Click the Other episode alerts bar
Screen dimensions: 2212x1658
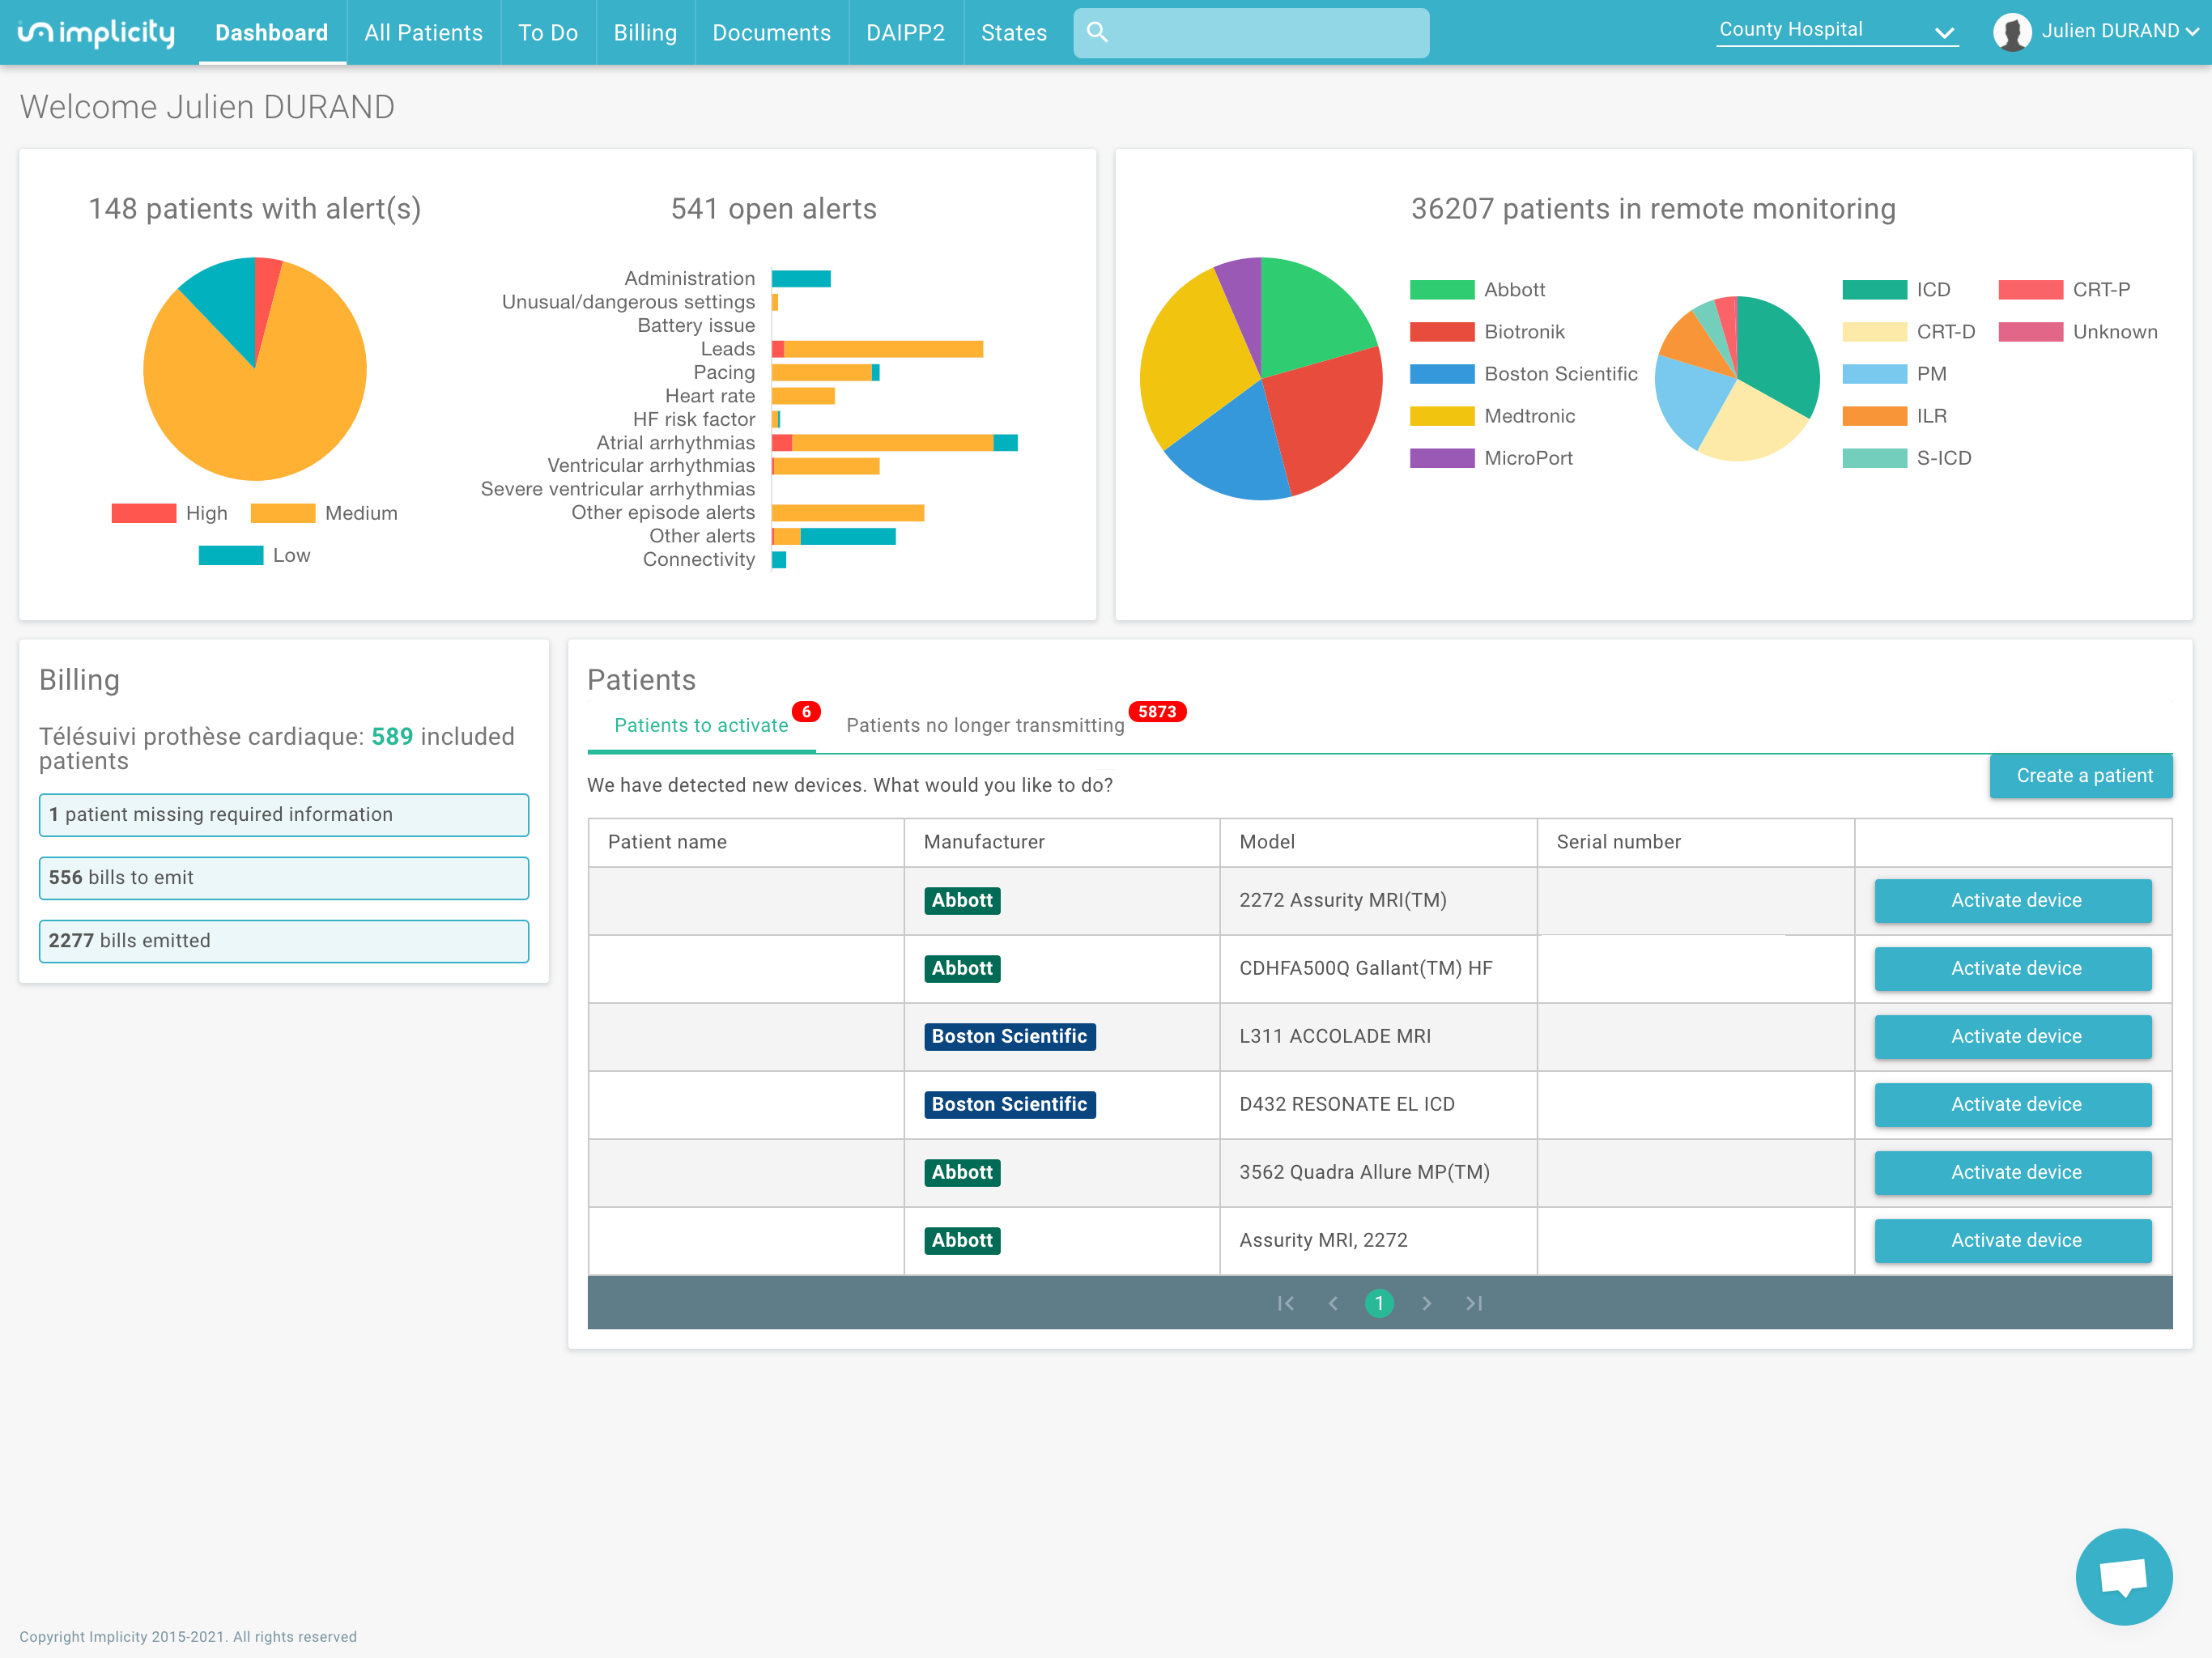pos(848,513)
